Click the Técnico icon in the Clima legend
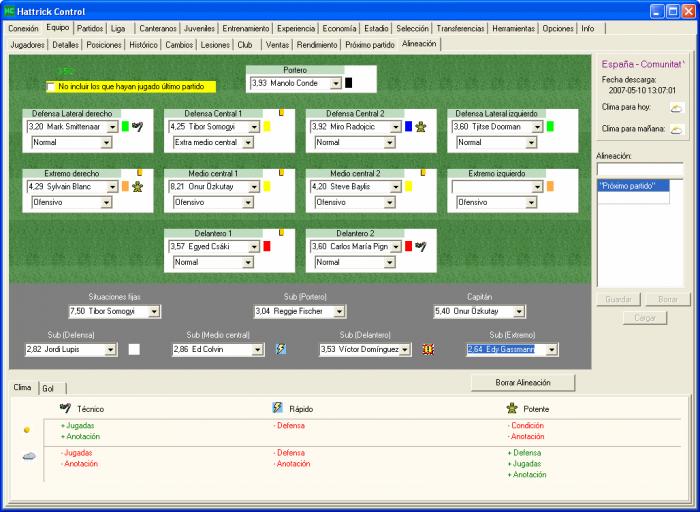This screenshot has width=700, height=512. [65, 408]
